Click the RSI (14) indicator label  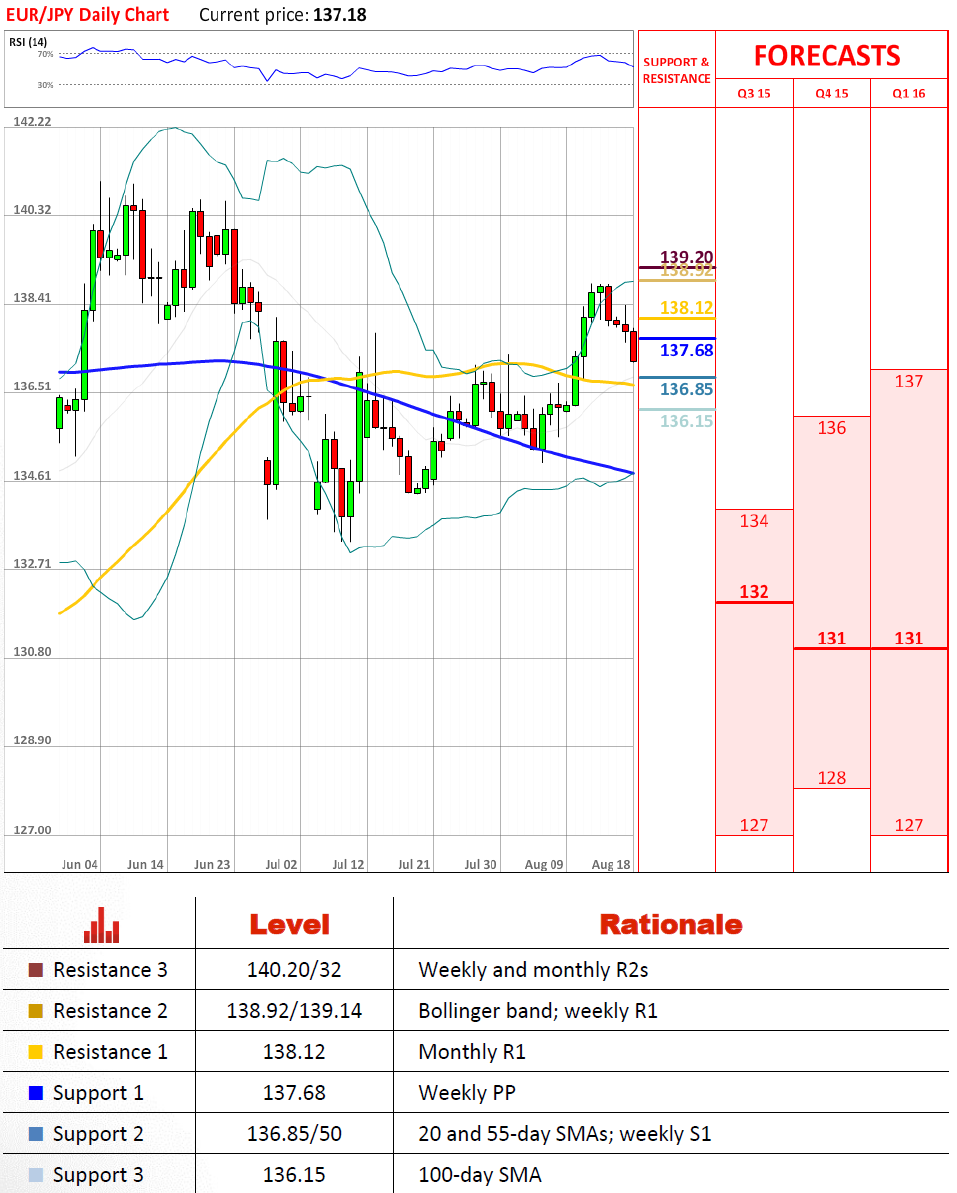tap(28, 42)
